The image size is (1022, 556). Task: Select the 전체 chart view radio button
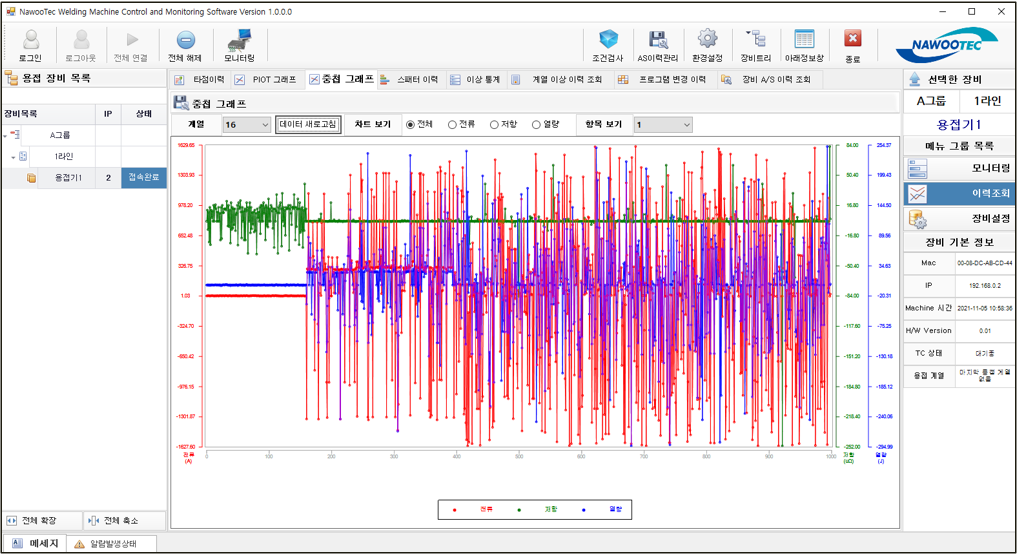click(x=410, y=124)
